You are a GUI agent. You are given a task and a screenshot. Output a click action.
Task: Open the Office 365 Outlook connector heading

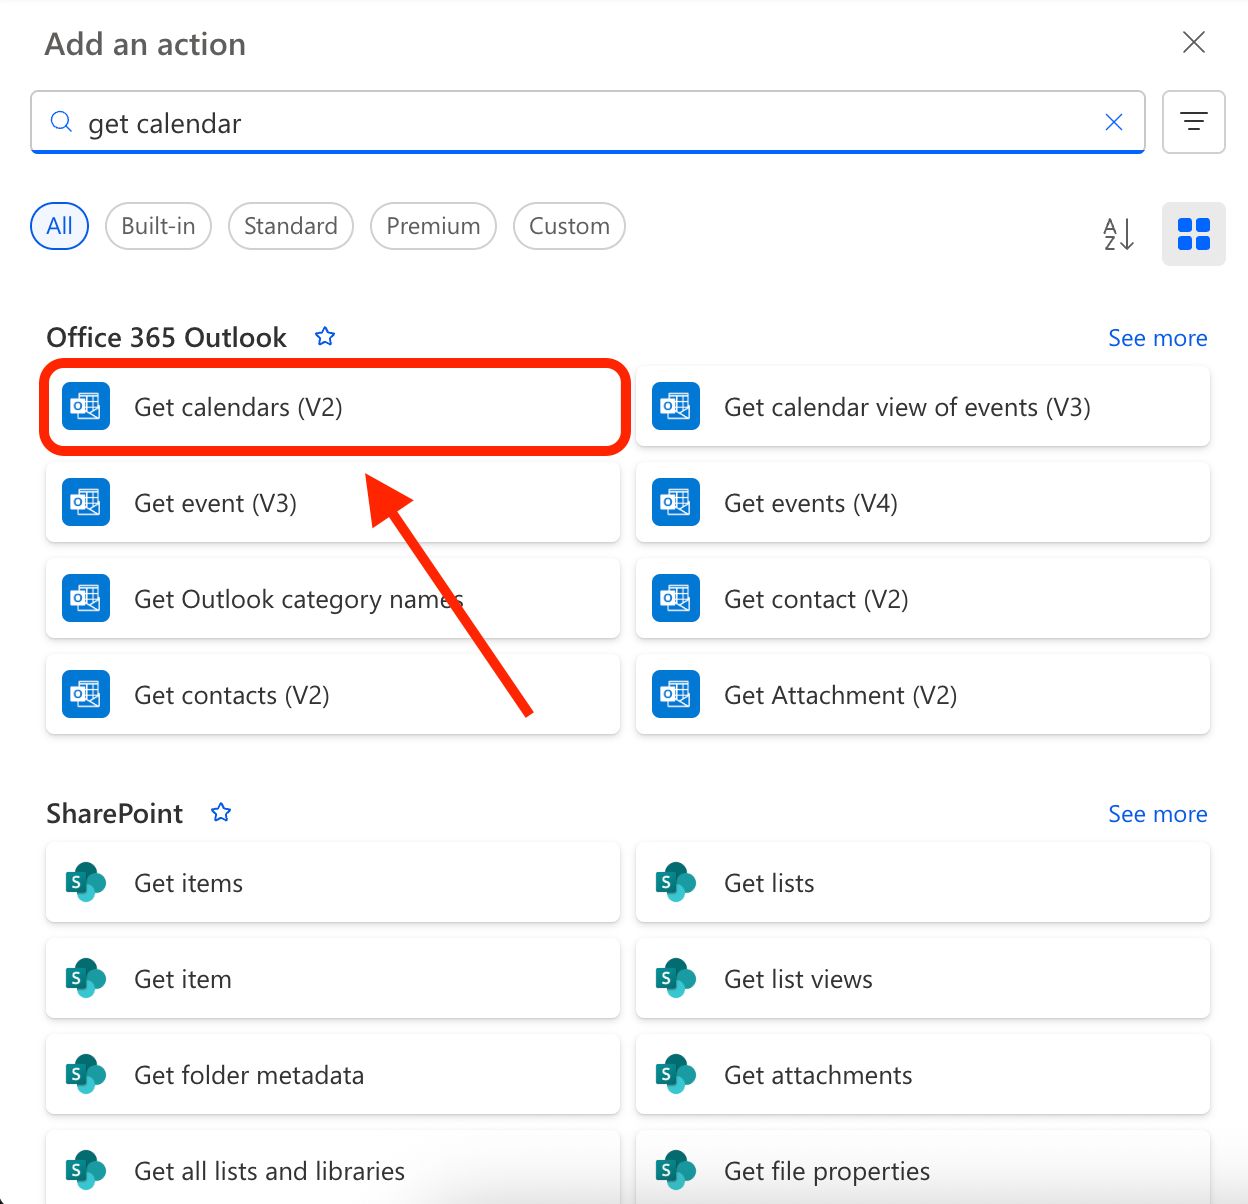tap(167, 338)
